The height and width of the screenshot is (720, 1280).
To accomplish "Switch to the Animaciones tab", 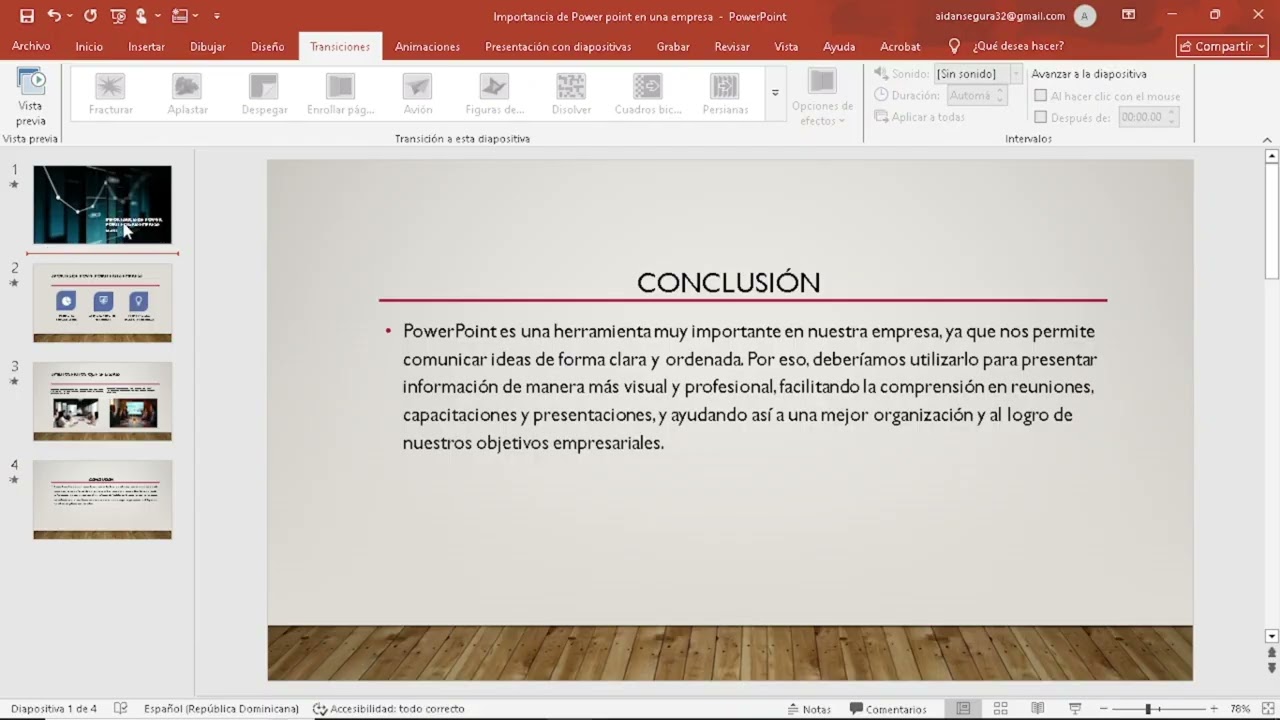I will click(x=427, y=46).
